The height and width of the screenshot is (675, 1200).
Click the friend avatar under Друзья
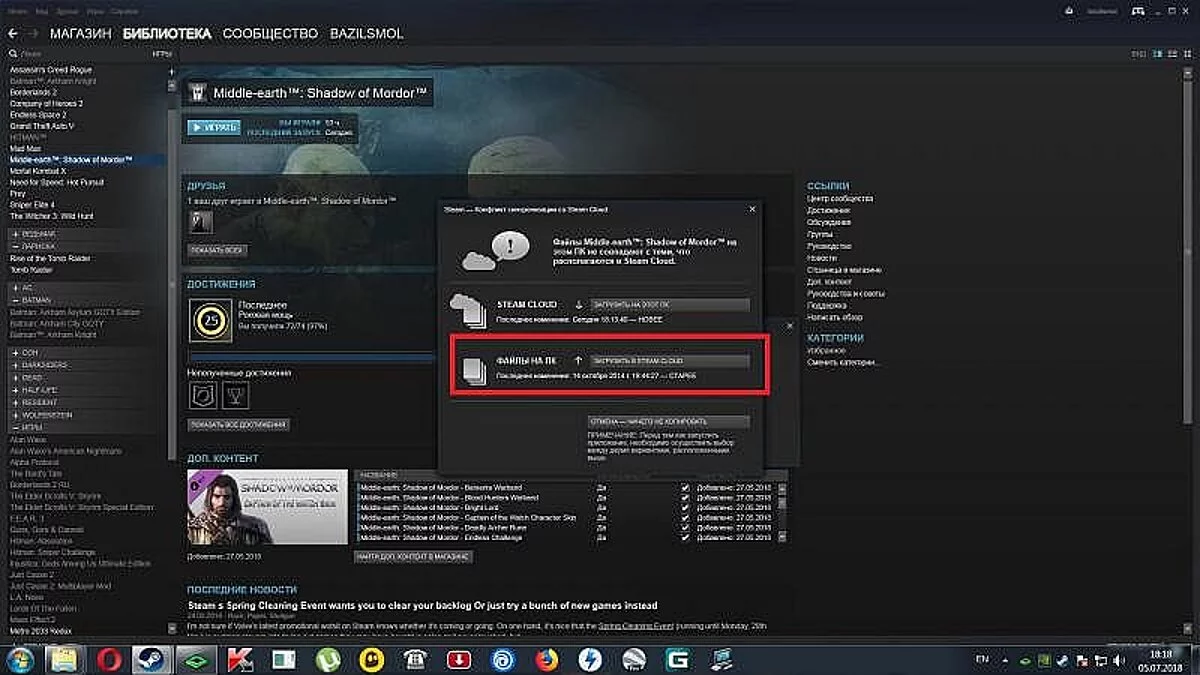[x=202, y=221]
